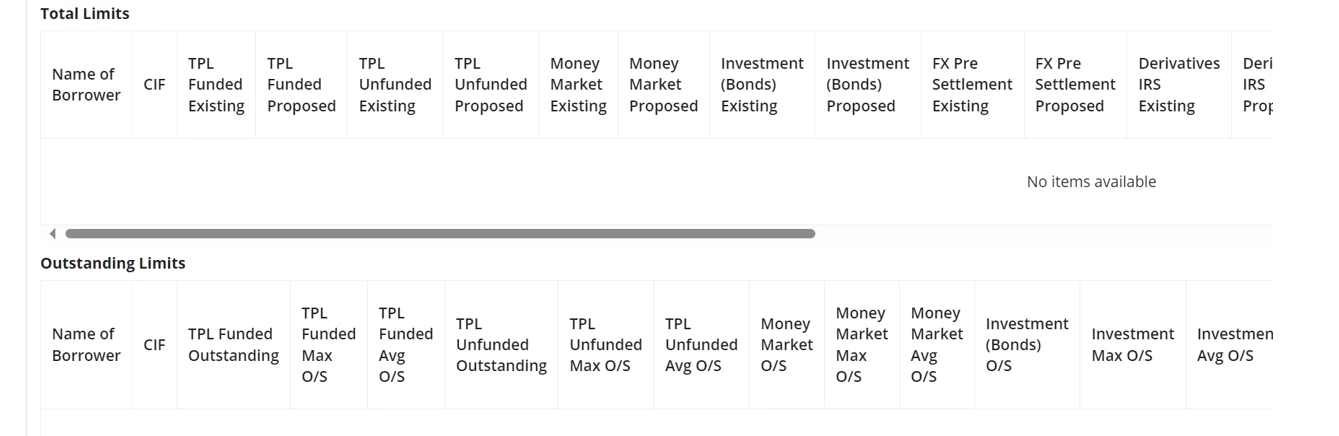Click the Total Limits horizontal scrollbar

click(x=440, y=234)
